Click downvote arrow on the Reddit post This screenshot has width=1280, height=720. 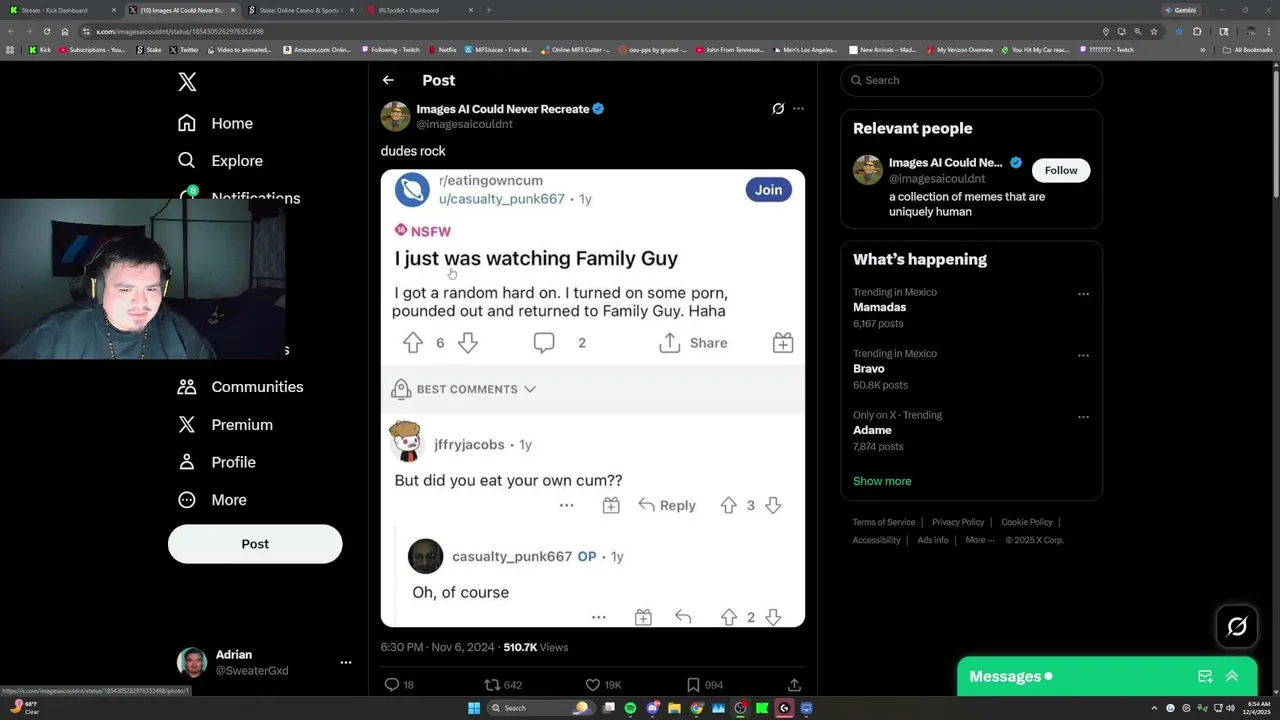point(467,343)
